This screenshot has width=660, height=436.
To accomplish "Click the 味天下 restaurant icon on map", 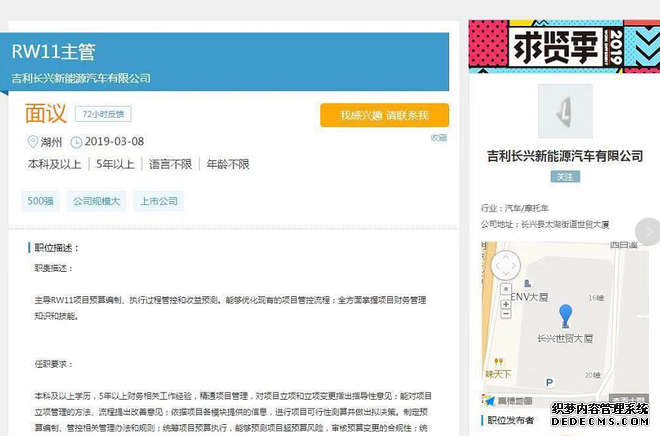I will coord(498,362).
